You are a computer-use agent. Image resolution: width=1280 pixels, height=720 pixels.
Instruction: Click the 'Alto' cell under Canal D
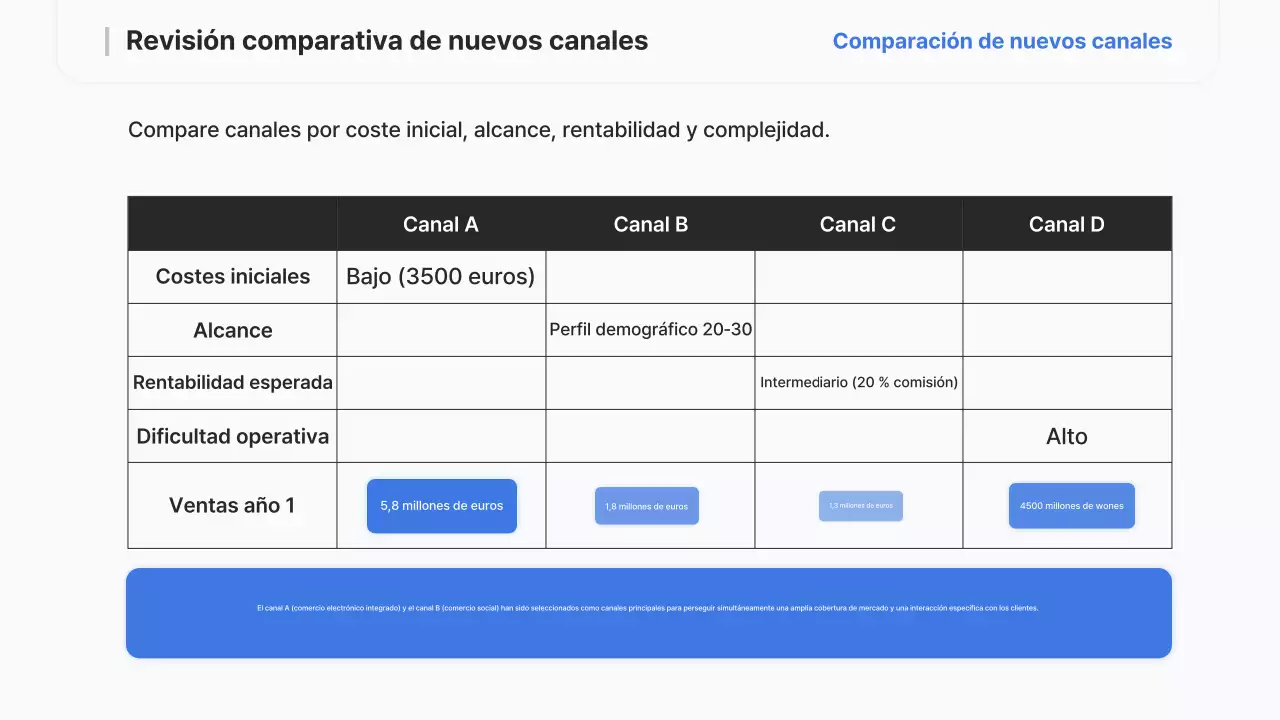(x=1067, y=436)
